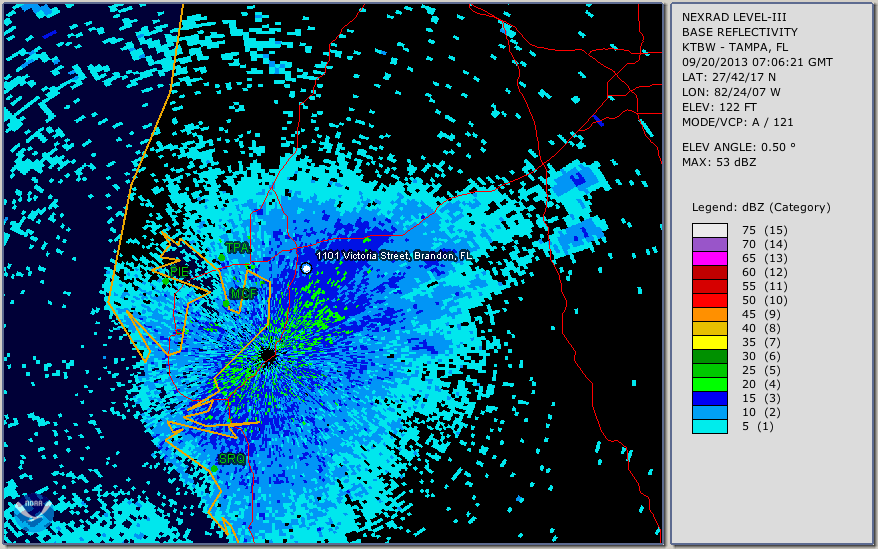Select the MCF airport marker dot
This screenshot has width=878, height=549.
coord(226,304)
